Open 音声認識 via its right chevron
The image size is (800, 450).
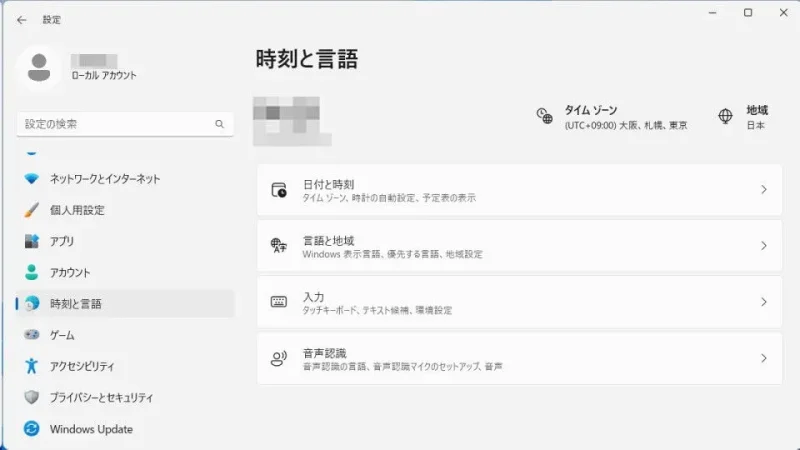click(x=763, y=358)
